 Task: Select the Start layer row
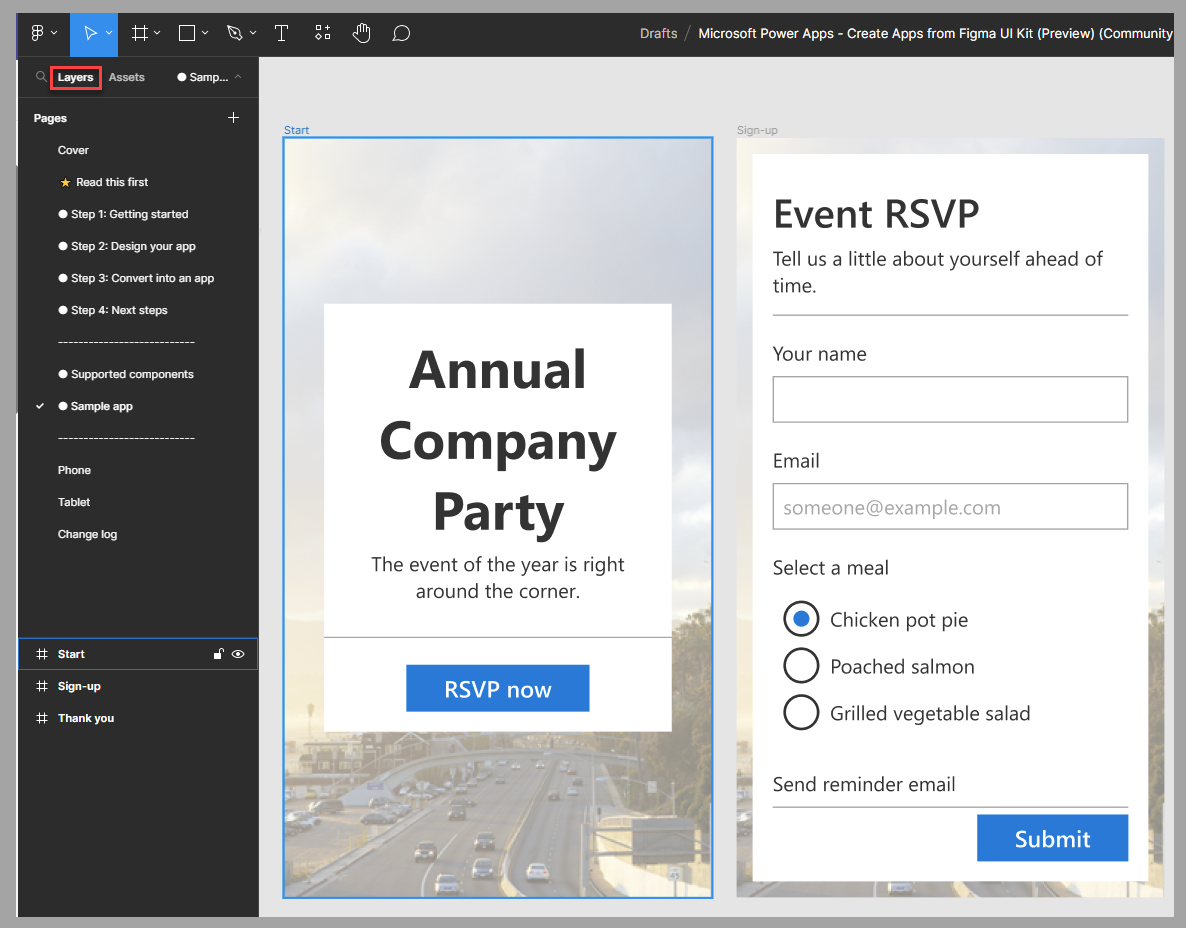click(138, 654)
